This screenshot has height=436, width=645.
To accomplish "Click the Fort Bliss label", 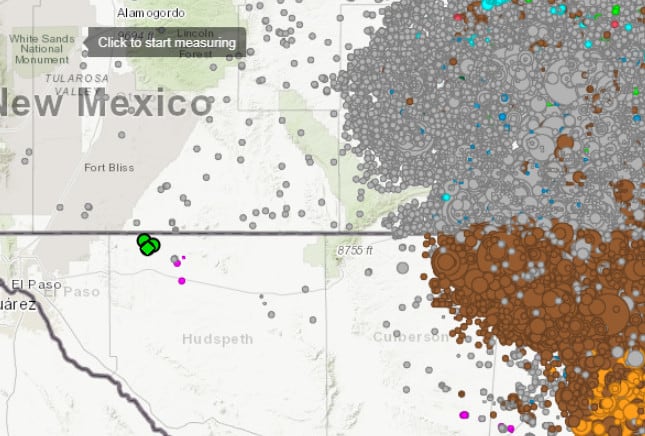I will pos(110,167).
